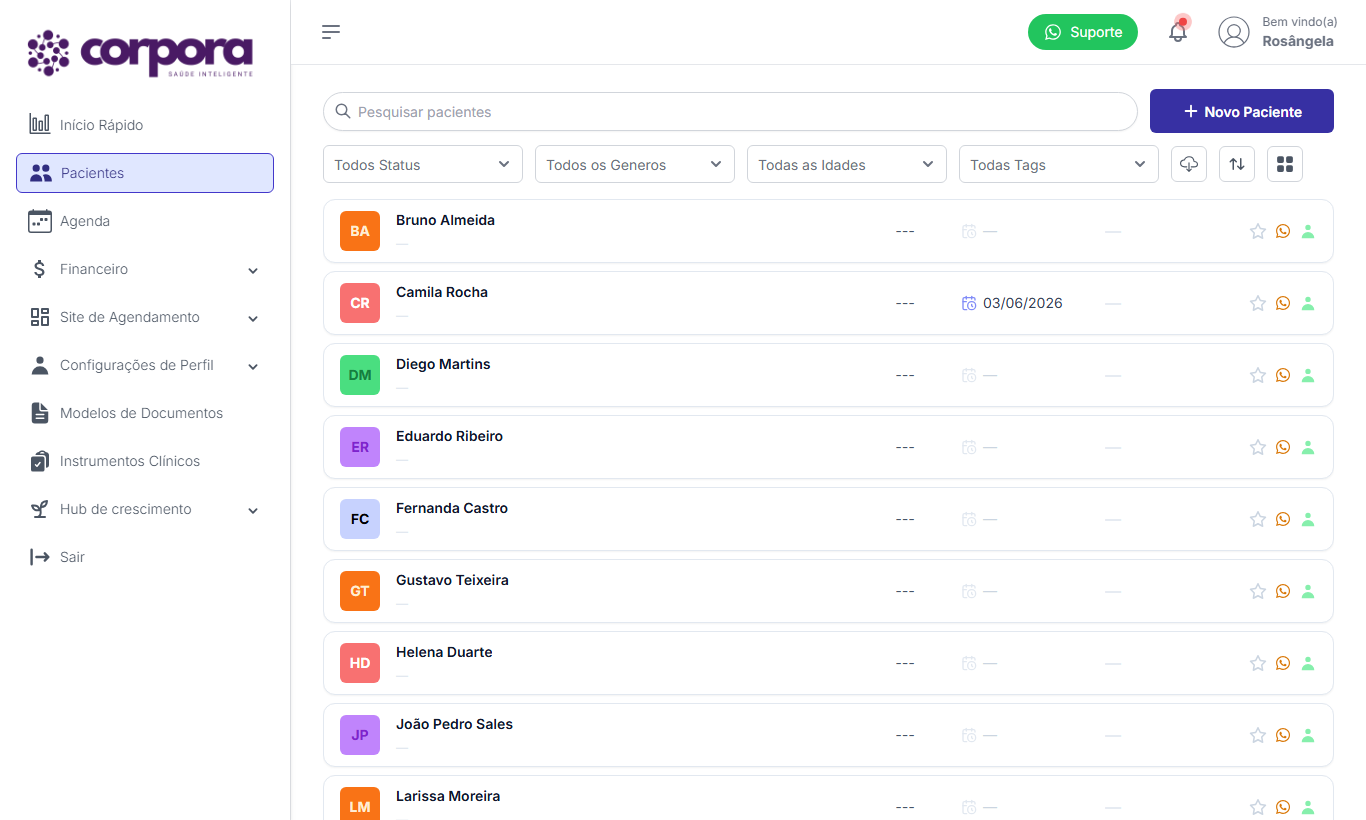This screenshot has width=1366, height=820.
Task: Click the DM avatar of Diego Martins
Action: pyautogui.click(x=360, y=375)
